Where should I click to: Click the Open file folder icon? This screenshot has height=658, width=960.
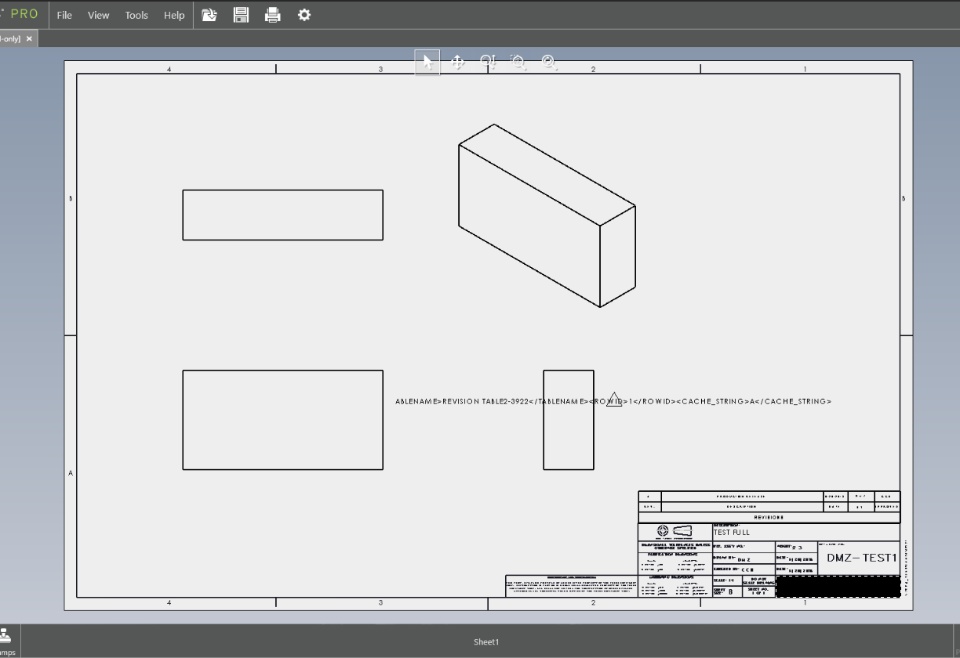pyautogui.click(x=209, y=15)
